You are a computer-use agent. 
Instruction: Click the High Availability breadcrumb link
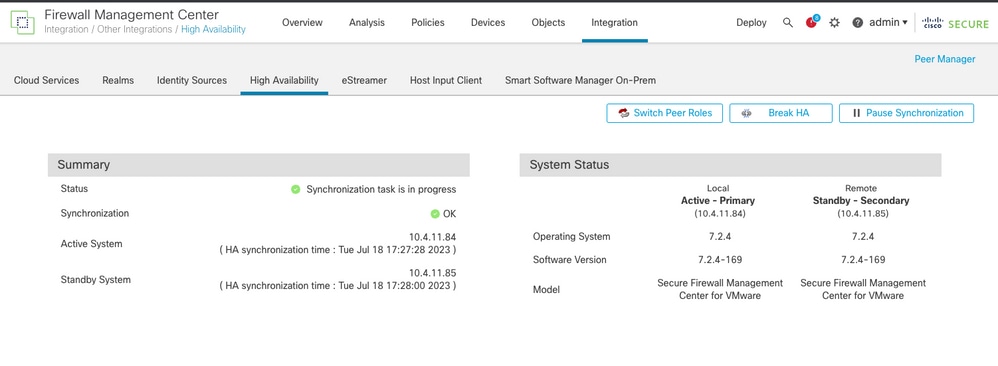coord(213,29)
